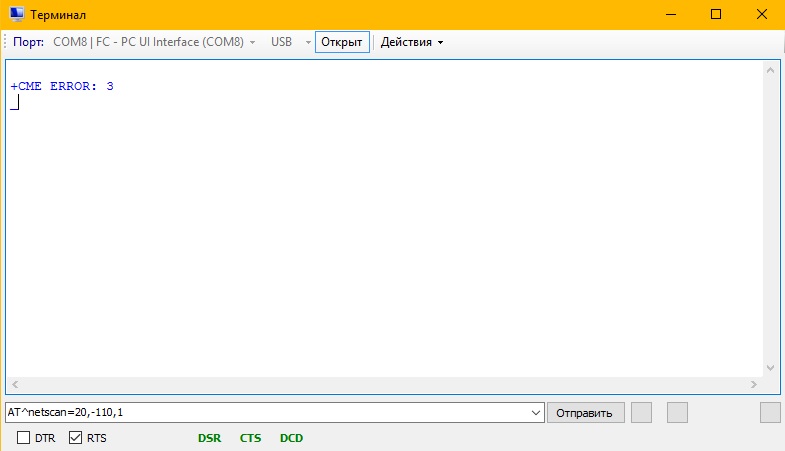Open the Действия actions menu
Viewport: 785px width, 451px height.
pos(412,42)
